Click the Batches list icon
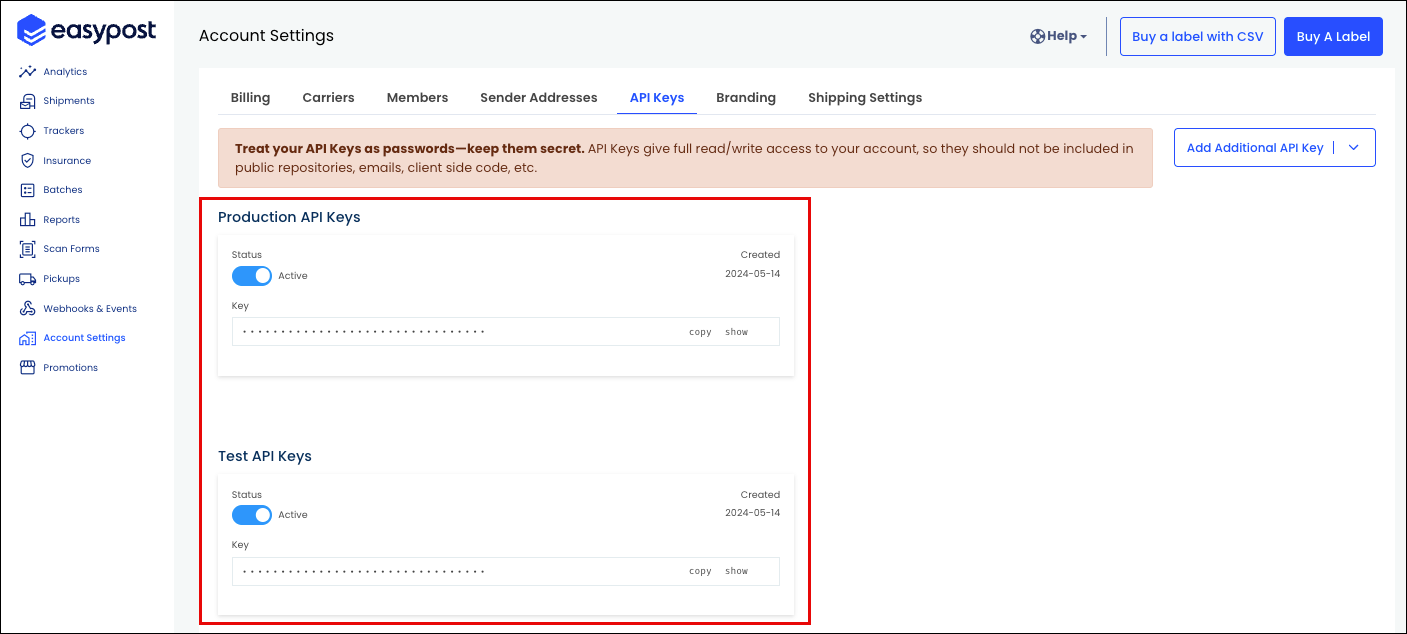The image size is (1407, 634). 27,190
